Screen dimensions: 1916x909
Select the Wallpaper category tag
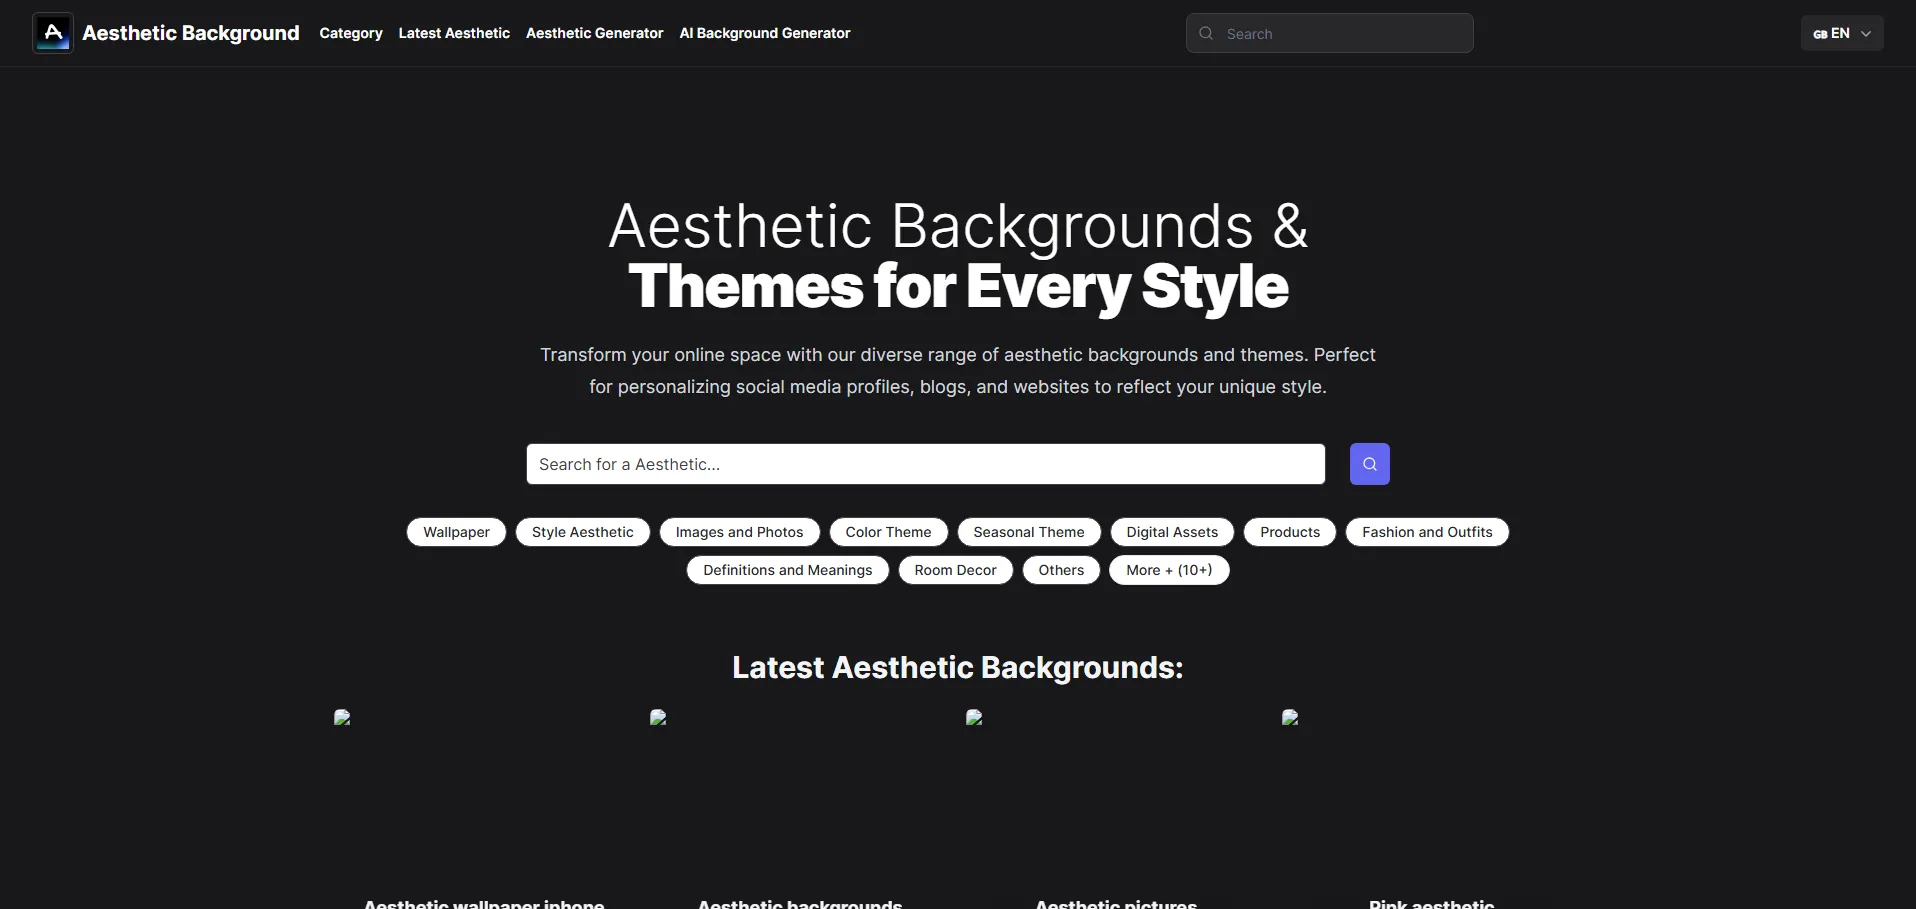pyautogui.click(x=456, y=532)
